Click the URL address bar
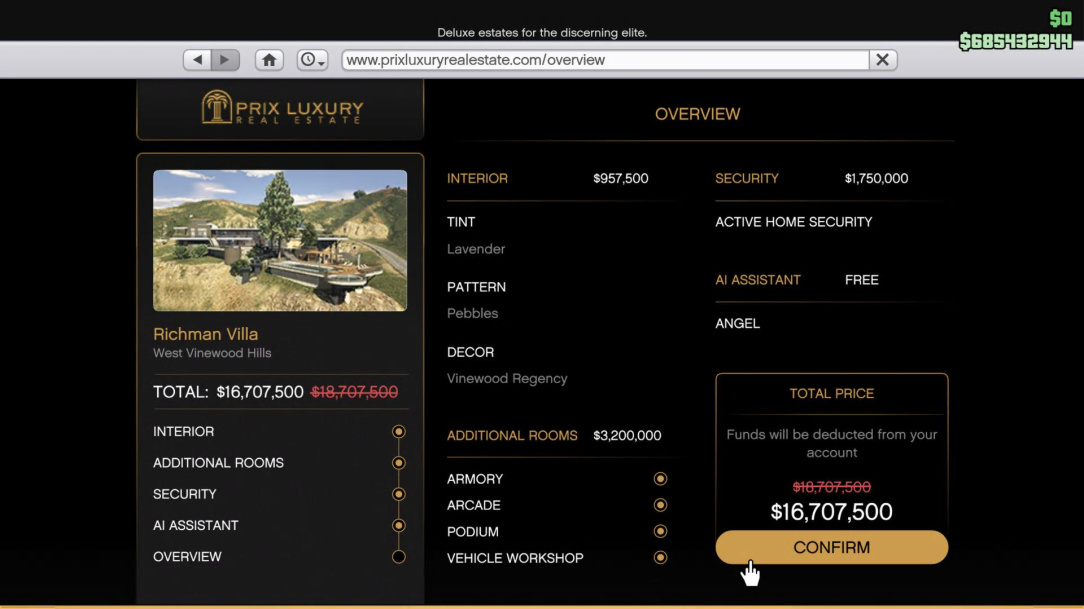This screenshot has height=609, width=1084. [x=606, y=60]
